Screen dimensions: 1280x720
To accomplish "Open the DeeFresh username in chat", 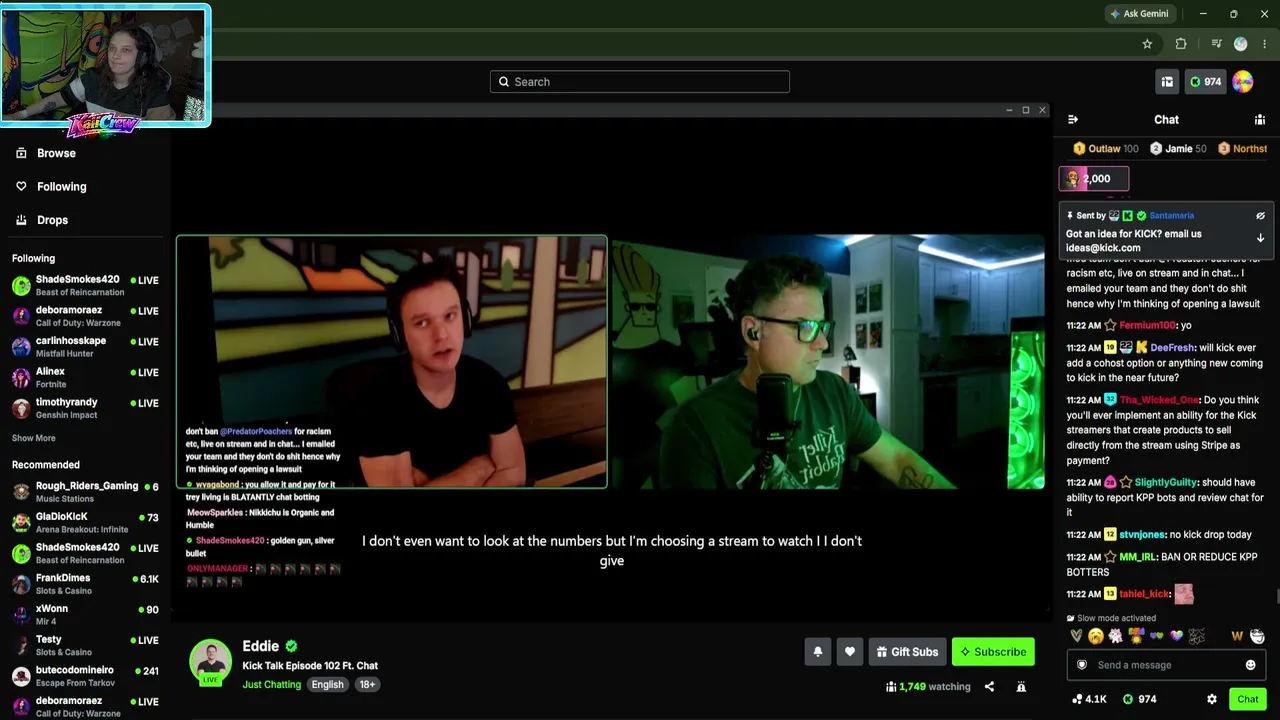I will pyautogui.click(x=1172, y=348).
